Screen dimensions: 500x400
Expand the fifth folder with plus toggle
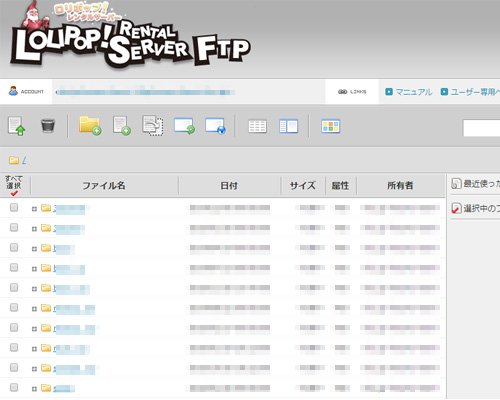point(34,289)
